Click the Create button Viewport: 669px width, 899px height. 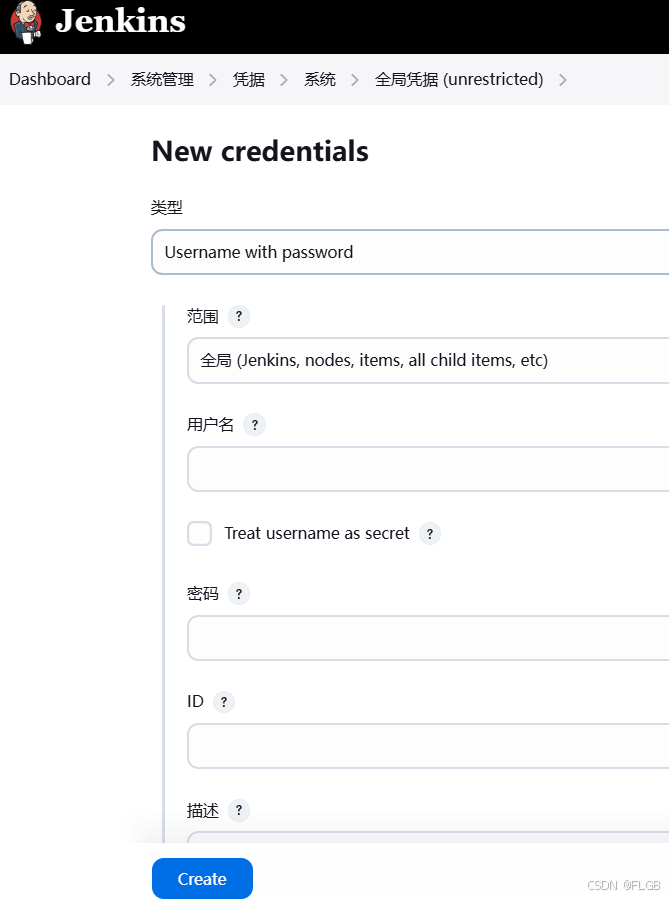[202, 878]
